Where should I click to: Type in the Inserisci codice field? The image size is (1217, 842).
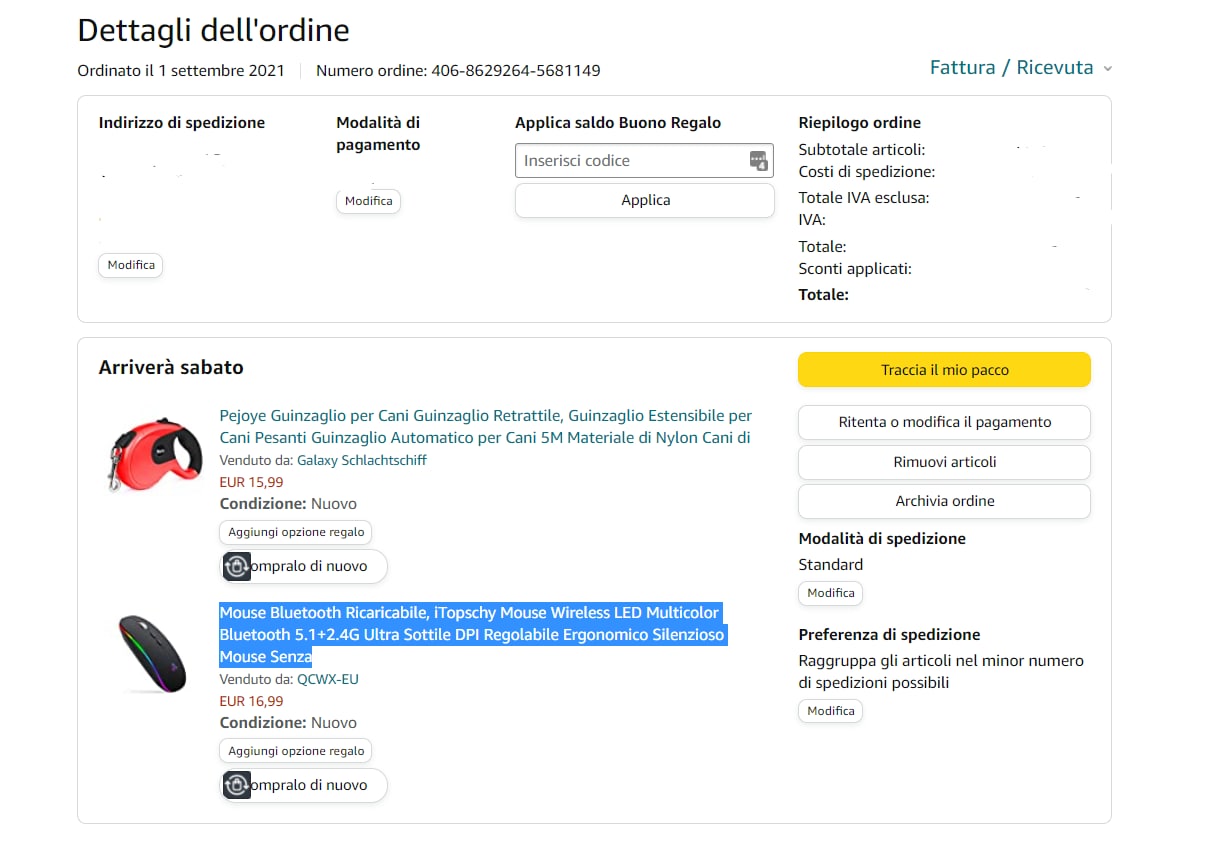point(630,161)
